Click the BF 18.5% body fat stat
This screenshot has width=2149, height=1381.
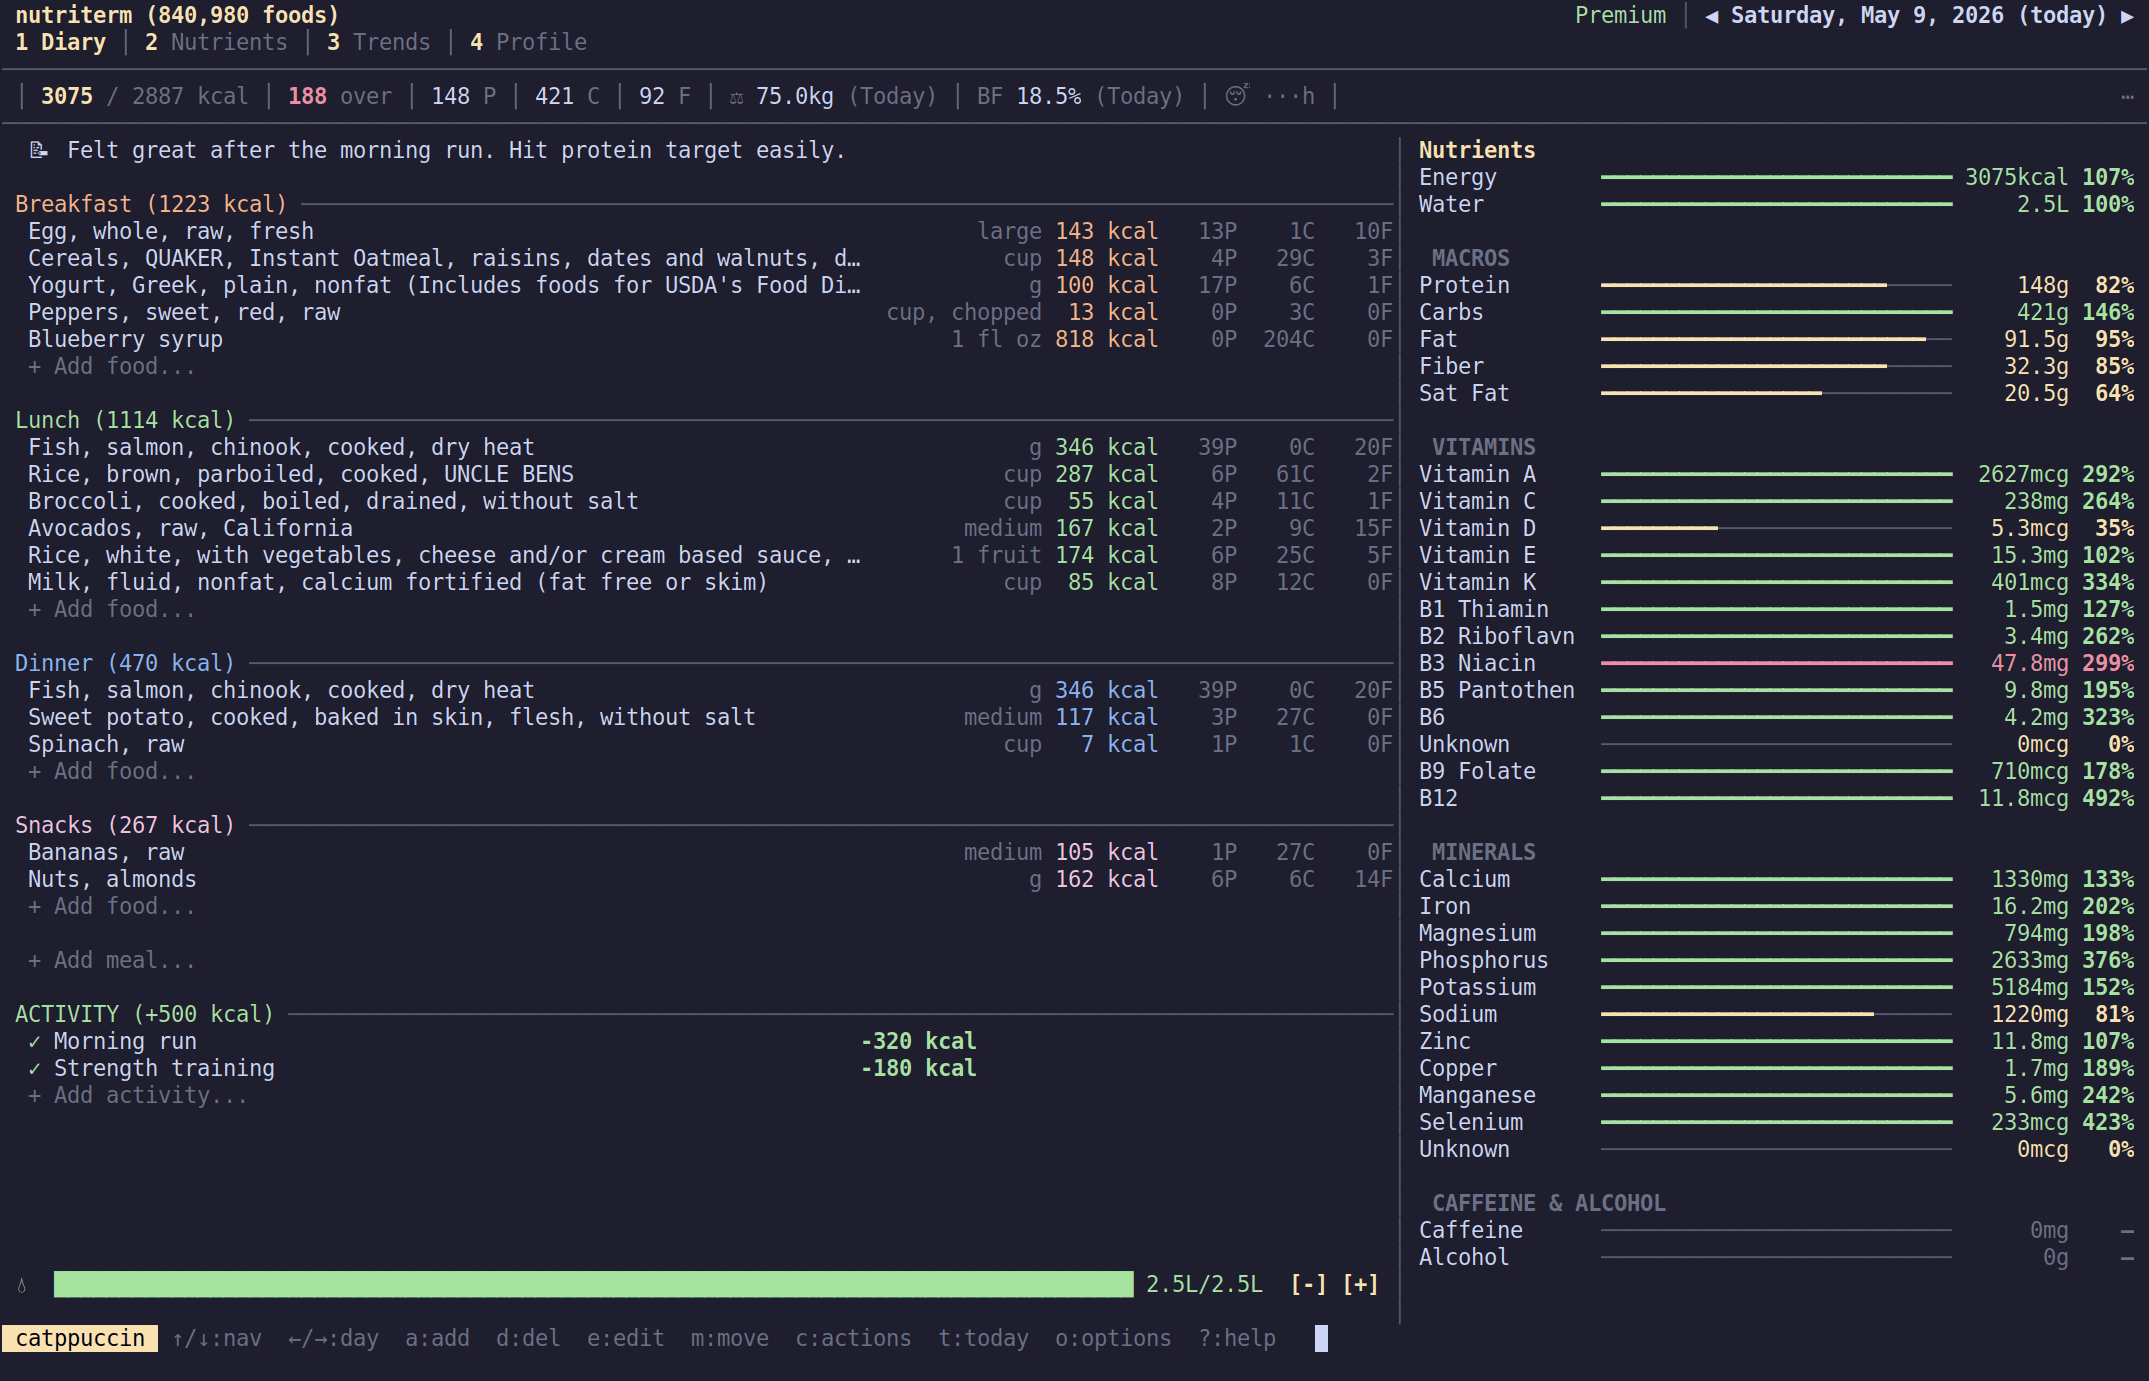pyautogui.click(x=1080, y=97)
